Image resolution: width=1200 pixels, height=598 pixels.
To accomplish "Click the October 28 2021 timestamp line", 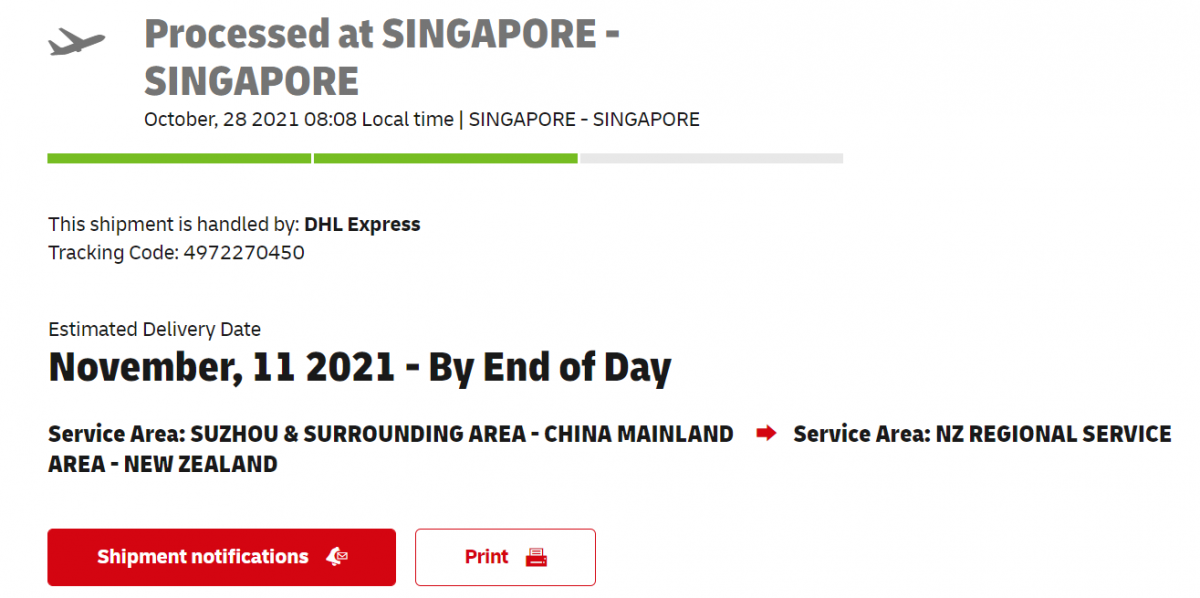I will coord(422,120).
